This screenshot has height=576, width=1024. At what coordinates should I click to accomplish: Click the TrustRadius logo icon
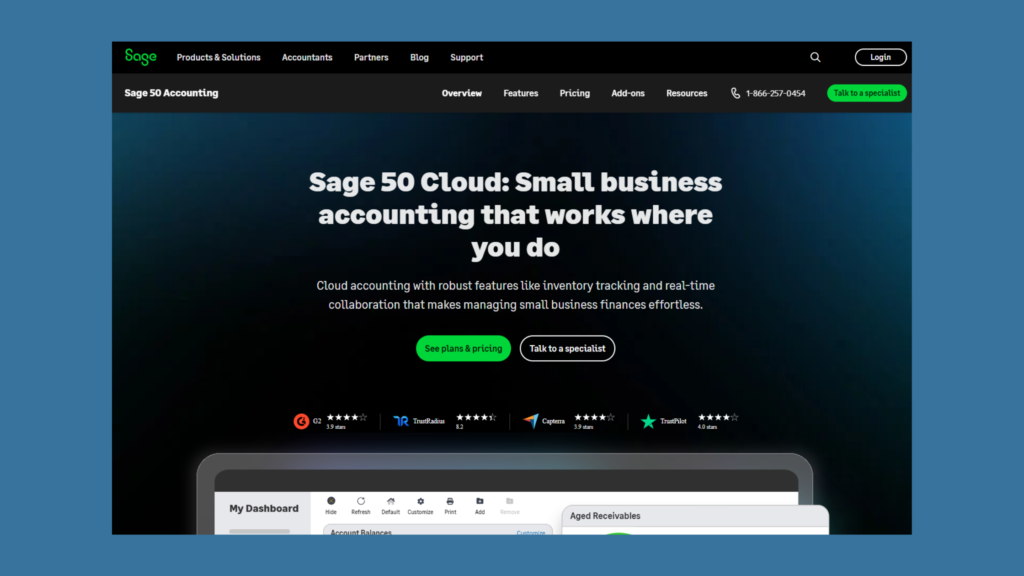pos(401,421)
